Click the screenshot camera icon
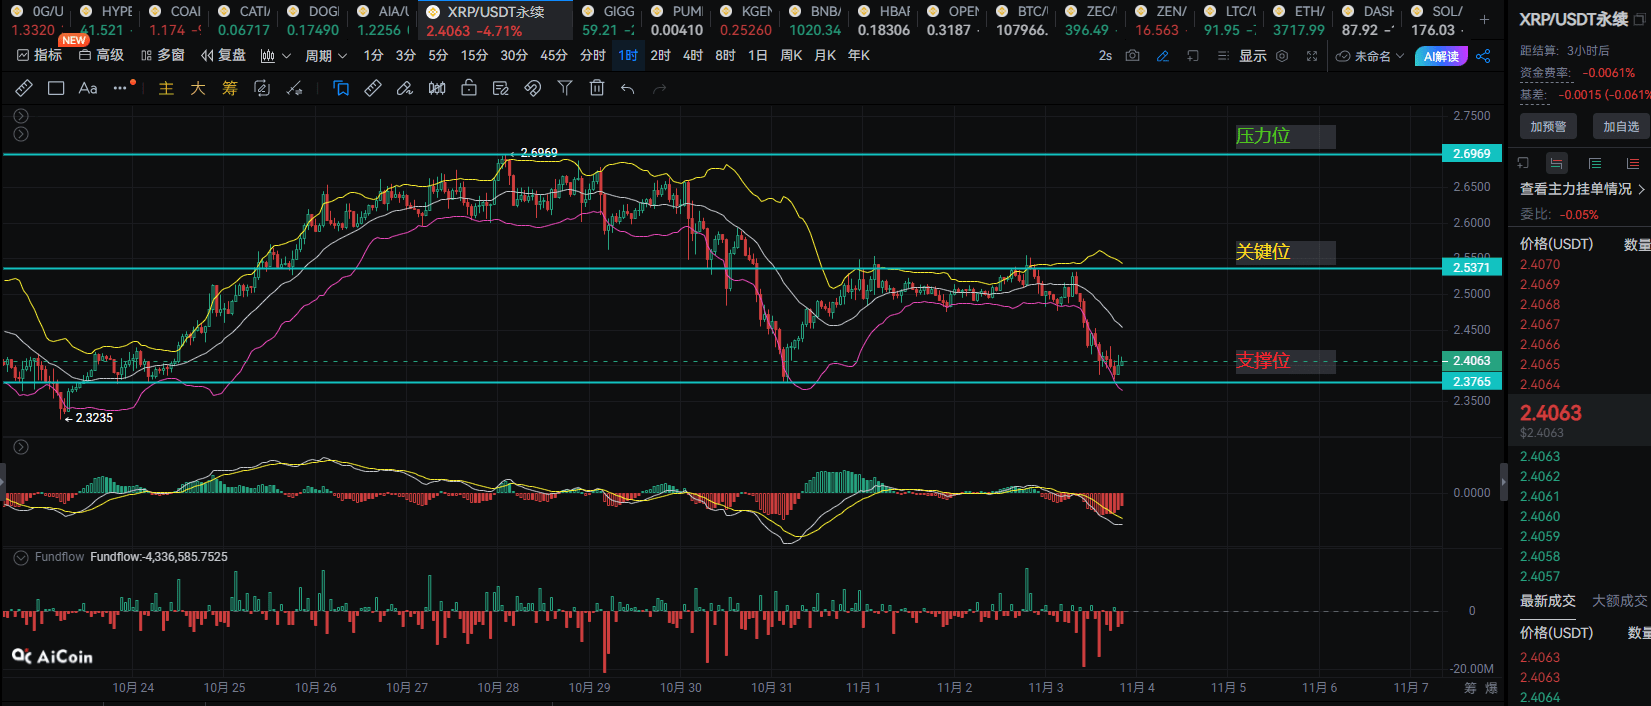The height and width of the screenshot is (706, 1651). click(1132, 56)
